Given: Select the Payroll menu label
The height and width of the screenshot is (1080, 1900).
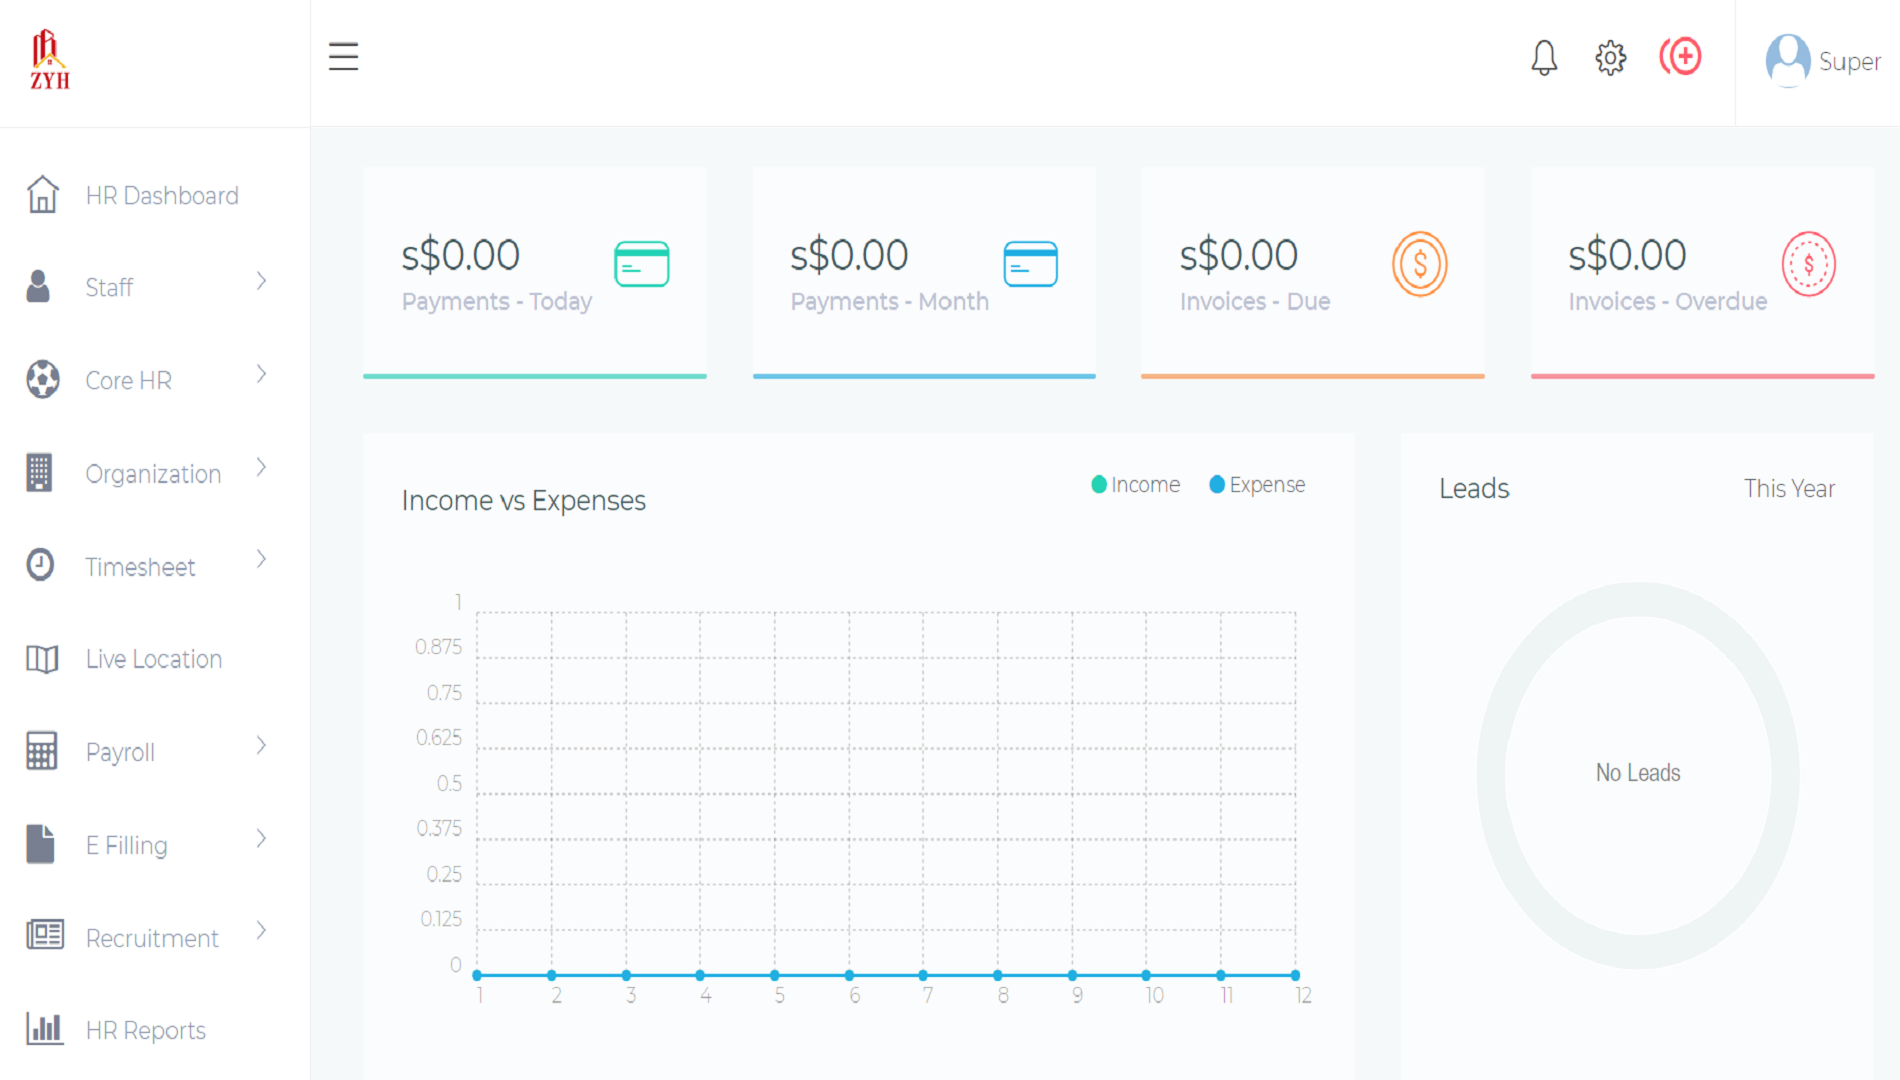Looking at the screenshot, I should point(120,752).
